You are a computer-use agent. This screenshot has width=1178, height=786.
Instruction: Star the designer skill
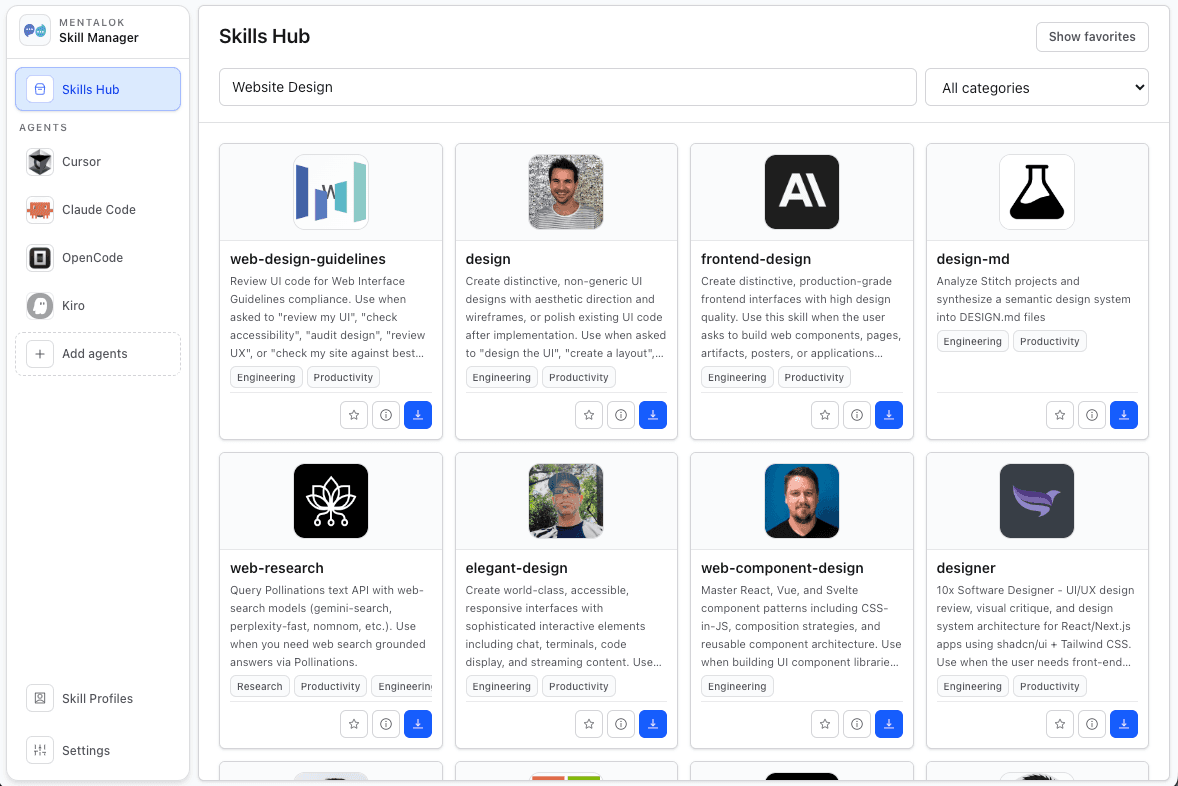click(x=1060, y=724)
